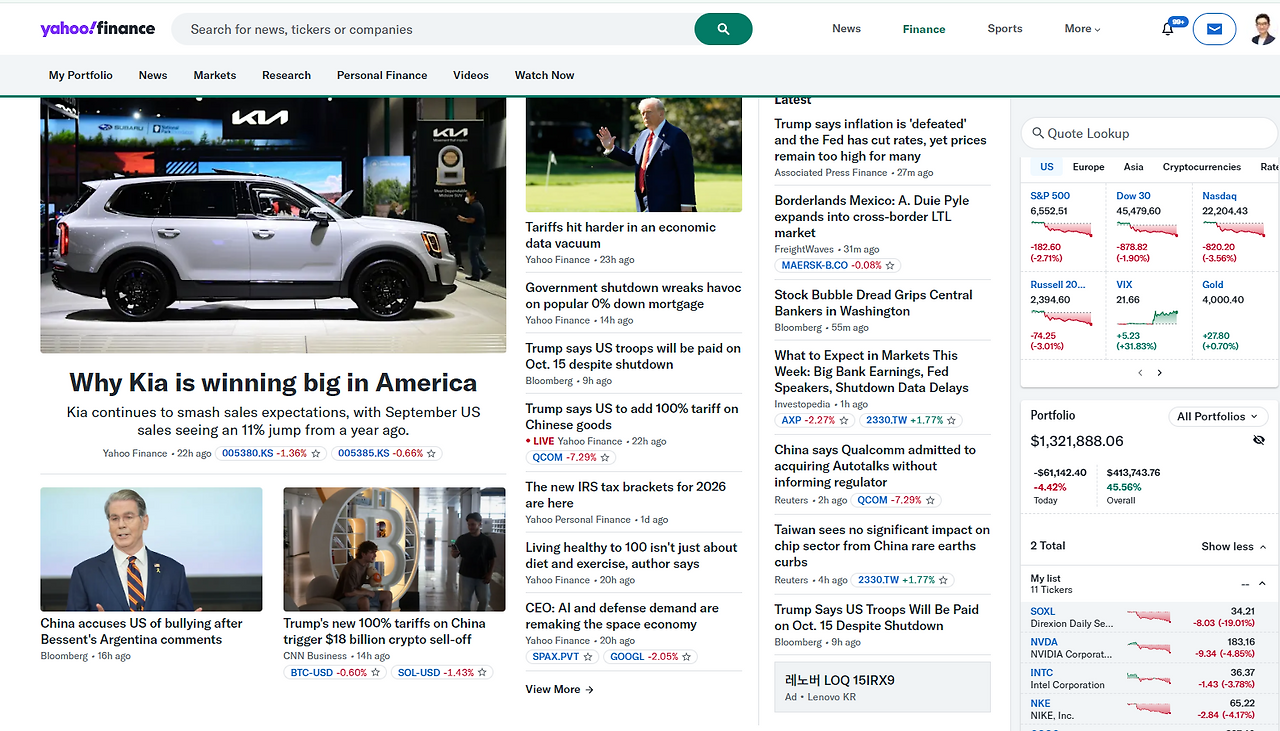Open the Personal Finance navigation menu

tap(382, 75)
